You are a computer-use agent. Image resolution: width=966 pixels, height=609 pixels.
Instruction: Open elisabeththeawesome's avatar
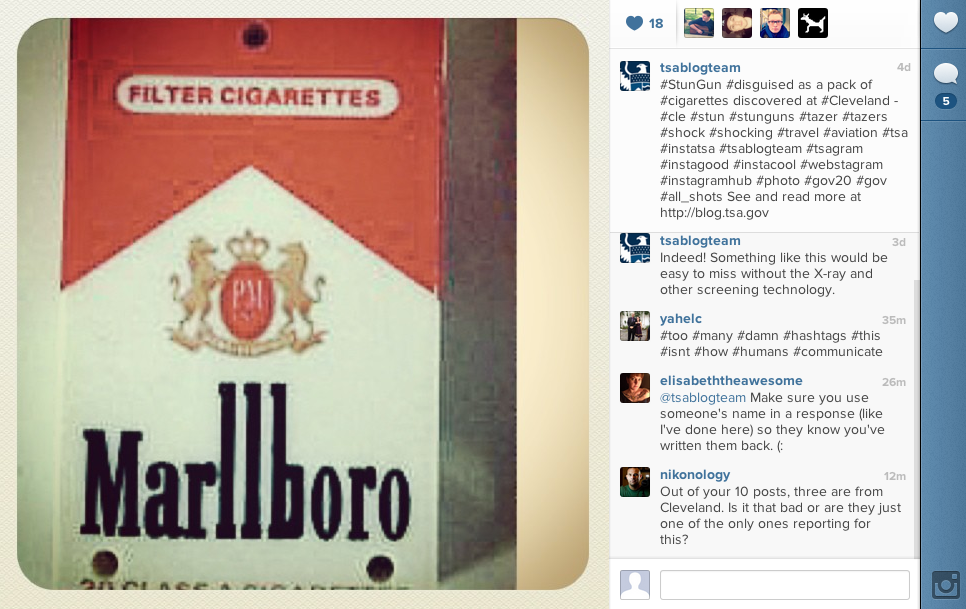635,388
